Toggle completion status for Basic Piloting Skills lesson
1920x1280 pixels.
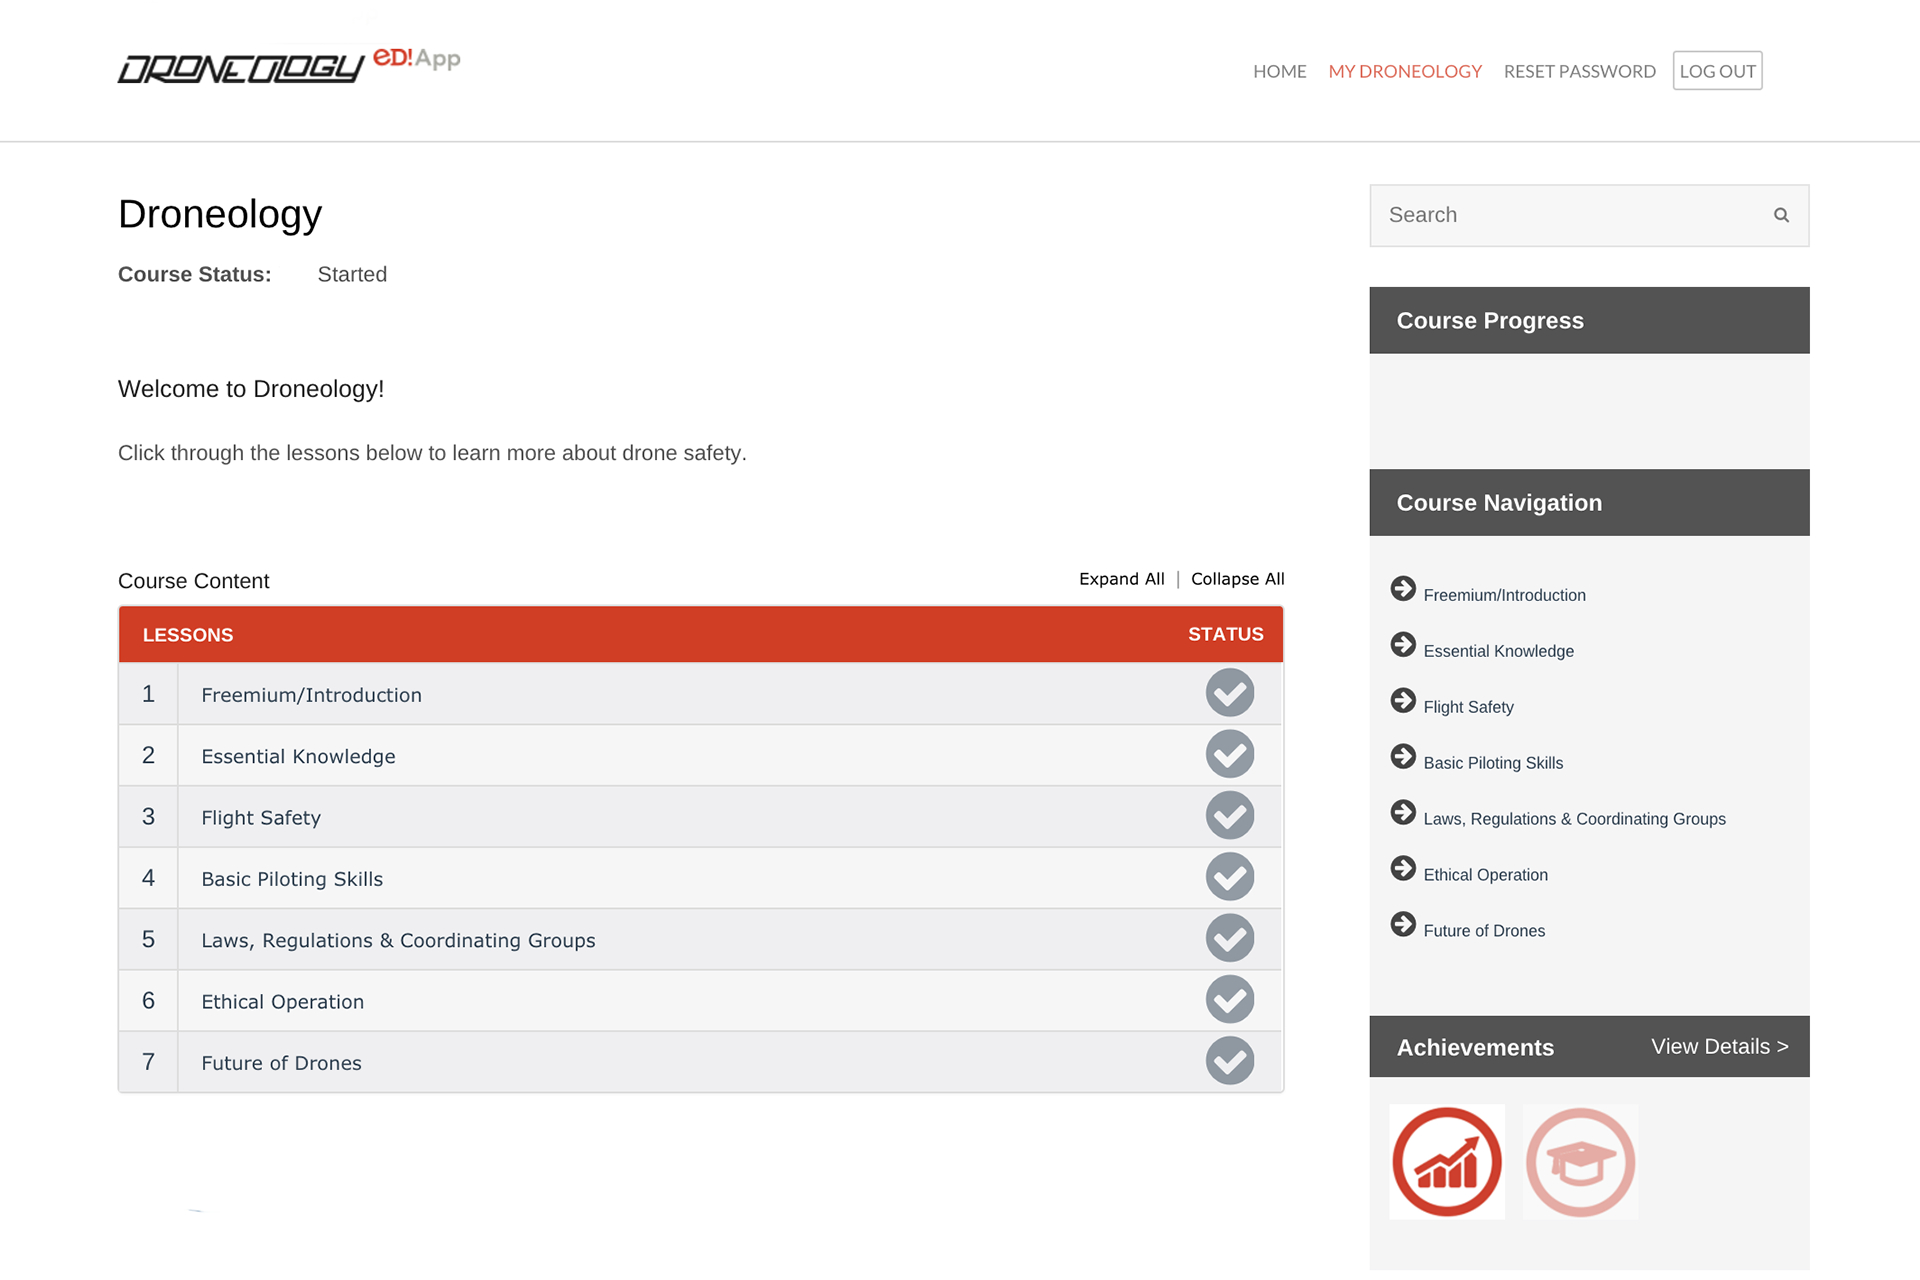(x=1230, y=877)
